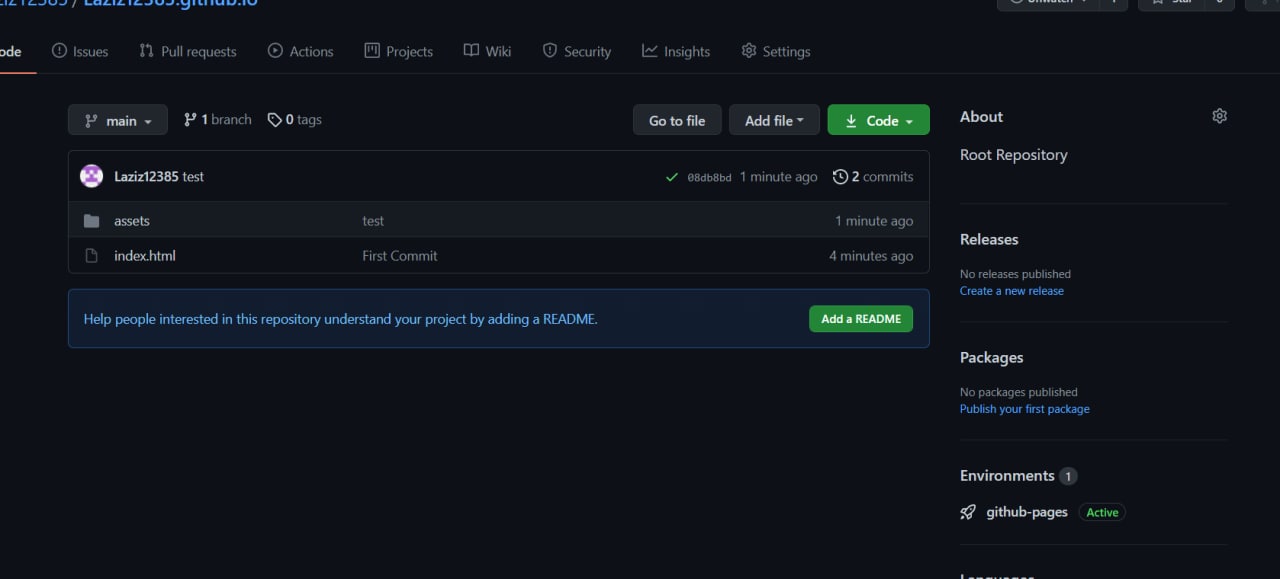Click the Actions play icon
The height and width of the screenshot is (579, 1280).
coord(275,50)
